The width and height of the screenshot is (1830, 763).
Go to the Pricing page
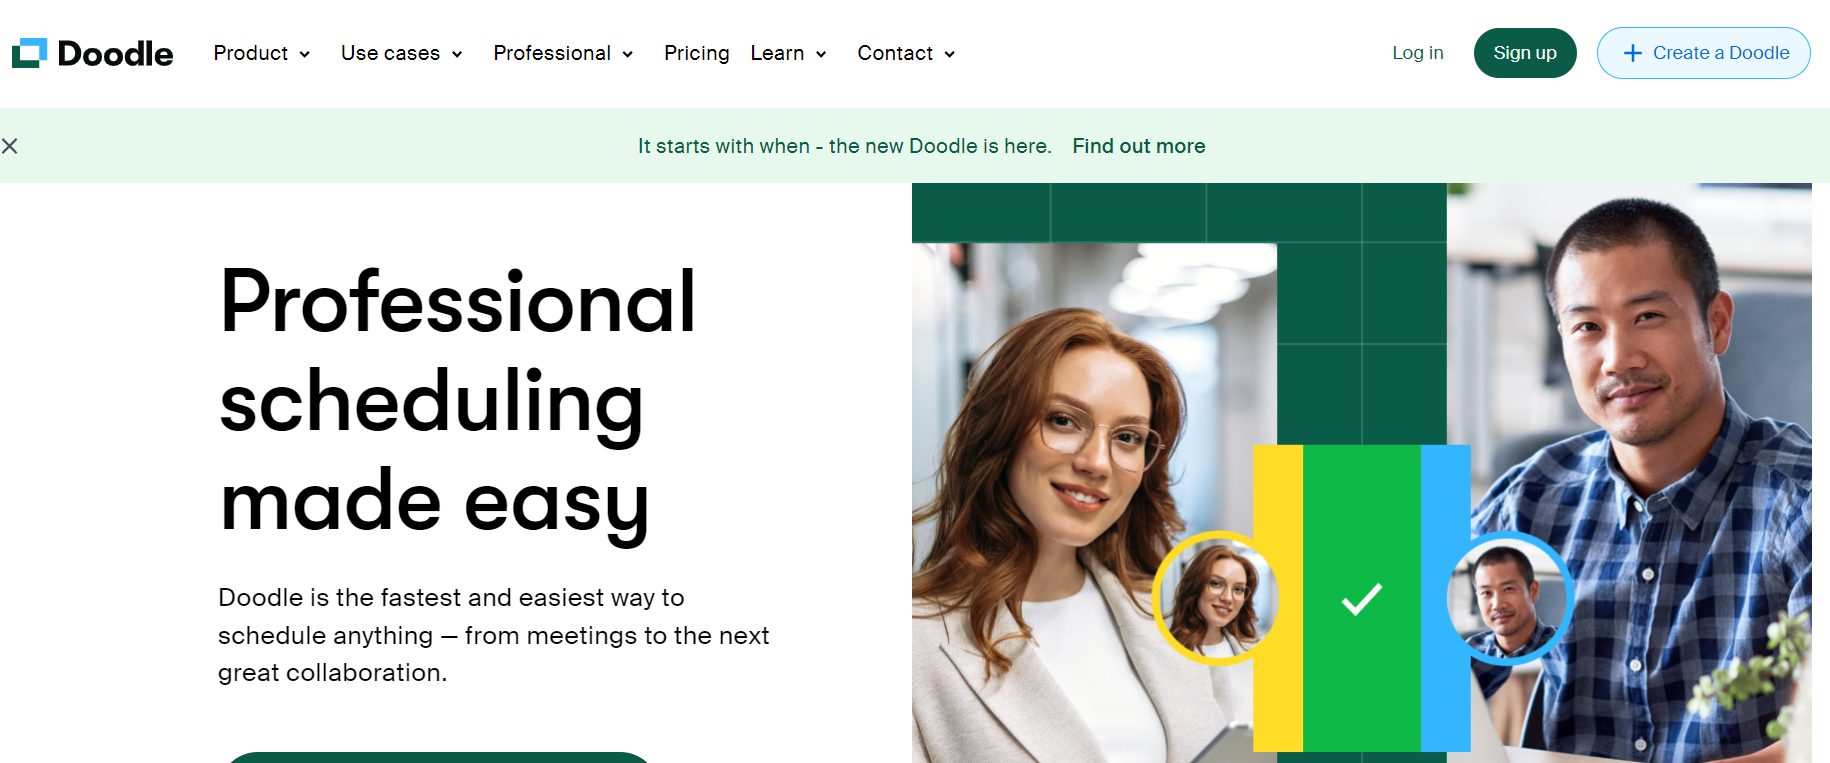click(x=697, y=53)
